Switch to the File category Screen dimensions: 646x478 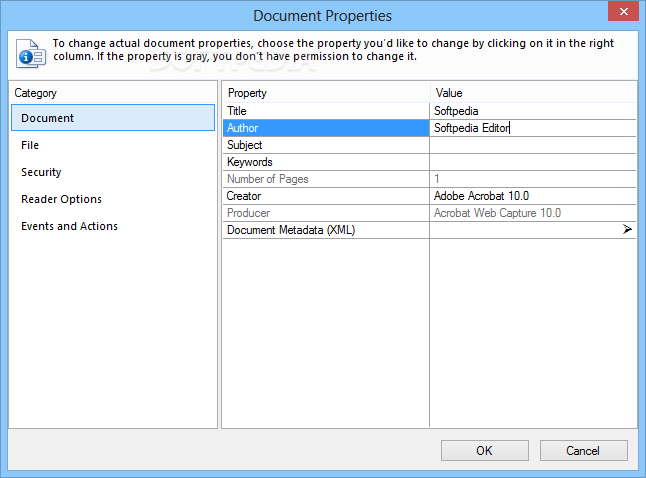click(x=113, y=145)
